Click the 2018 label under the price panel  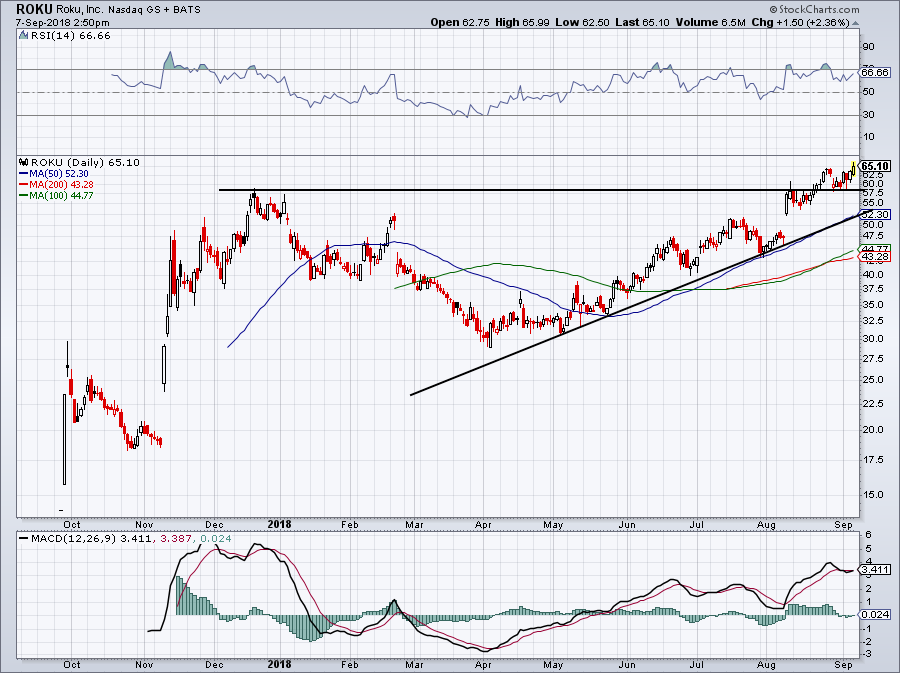click(280, 525)
